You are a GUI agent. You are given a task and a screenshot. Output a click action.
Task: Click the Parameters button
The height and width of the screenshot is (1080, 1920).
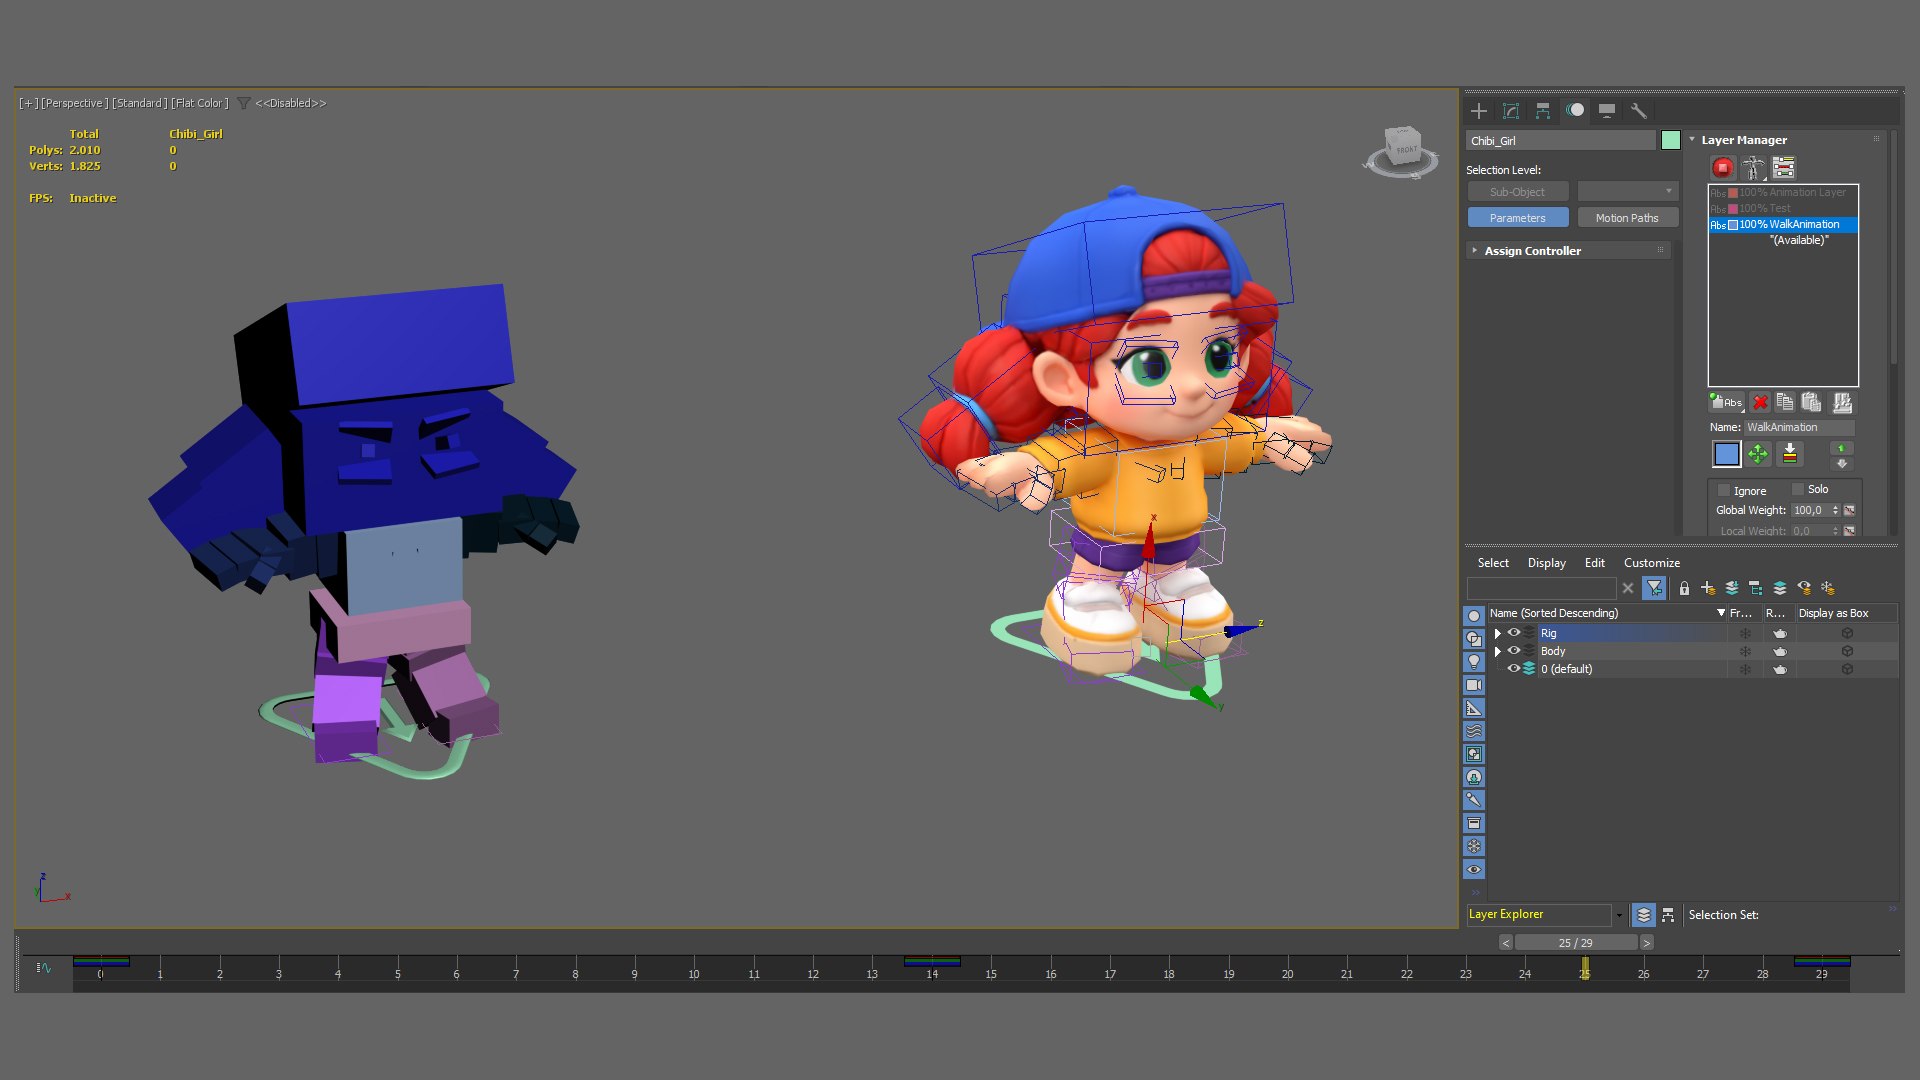[x=1517, y=218]
